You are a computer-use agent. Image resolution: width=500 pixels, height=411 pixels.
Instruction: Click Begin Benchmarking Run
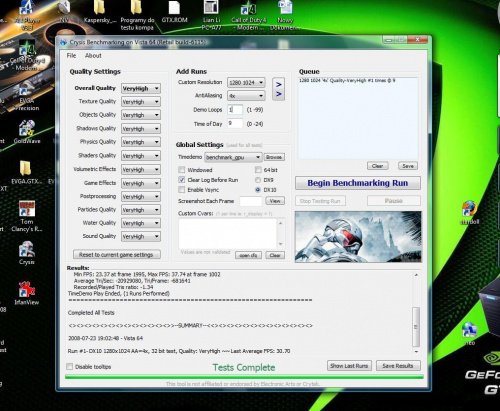[358, 183]
